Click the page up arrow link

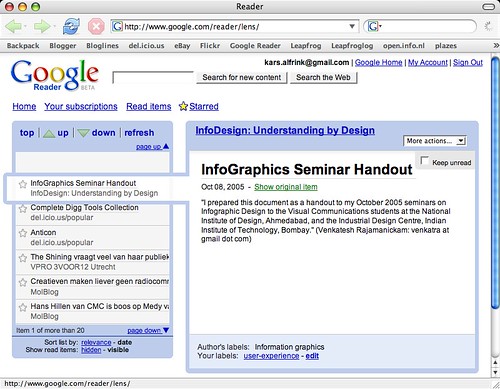pyautogui.click(x=152, y=147)
